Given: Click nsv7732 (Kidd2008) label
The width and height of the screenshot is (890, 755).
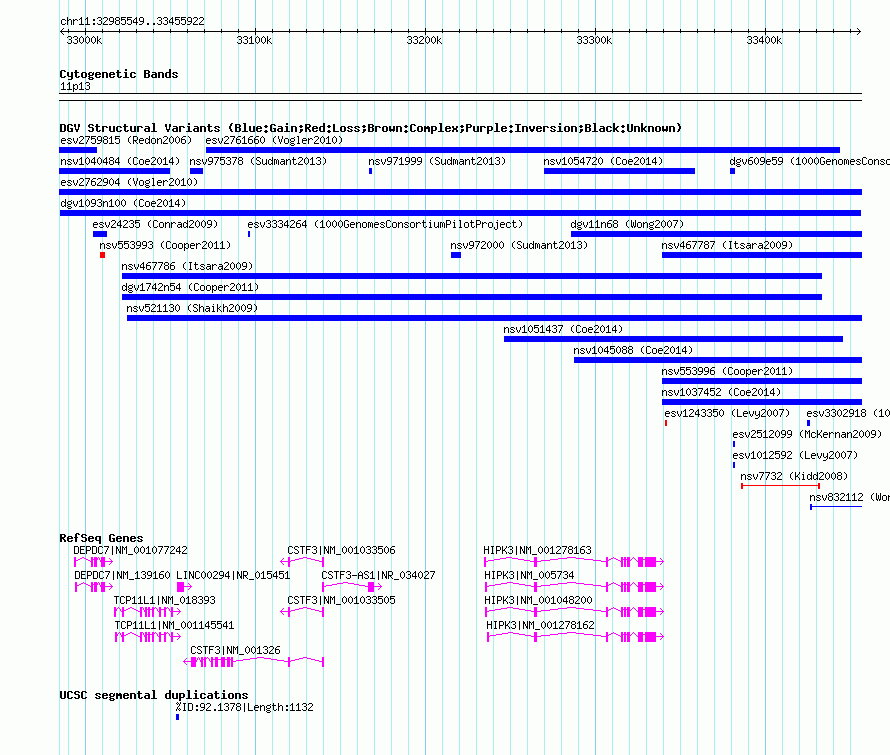Looking at the screenshot, I should [794, 476].
